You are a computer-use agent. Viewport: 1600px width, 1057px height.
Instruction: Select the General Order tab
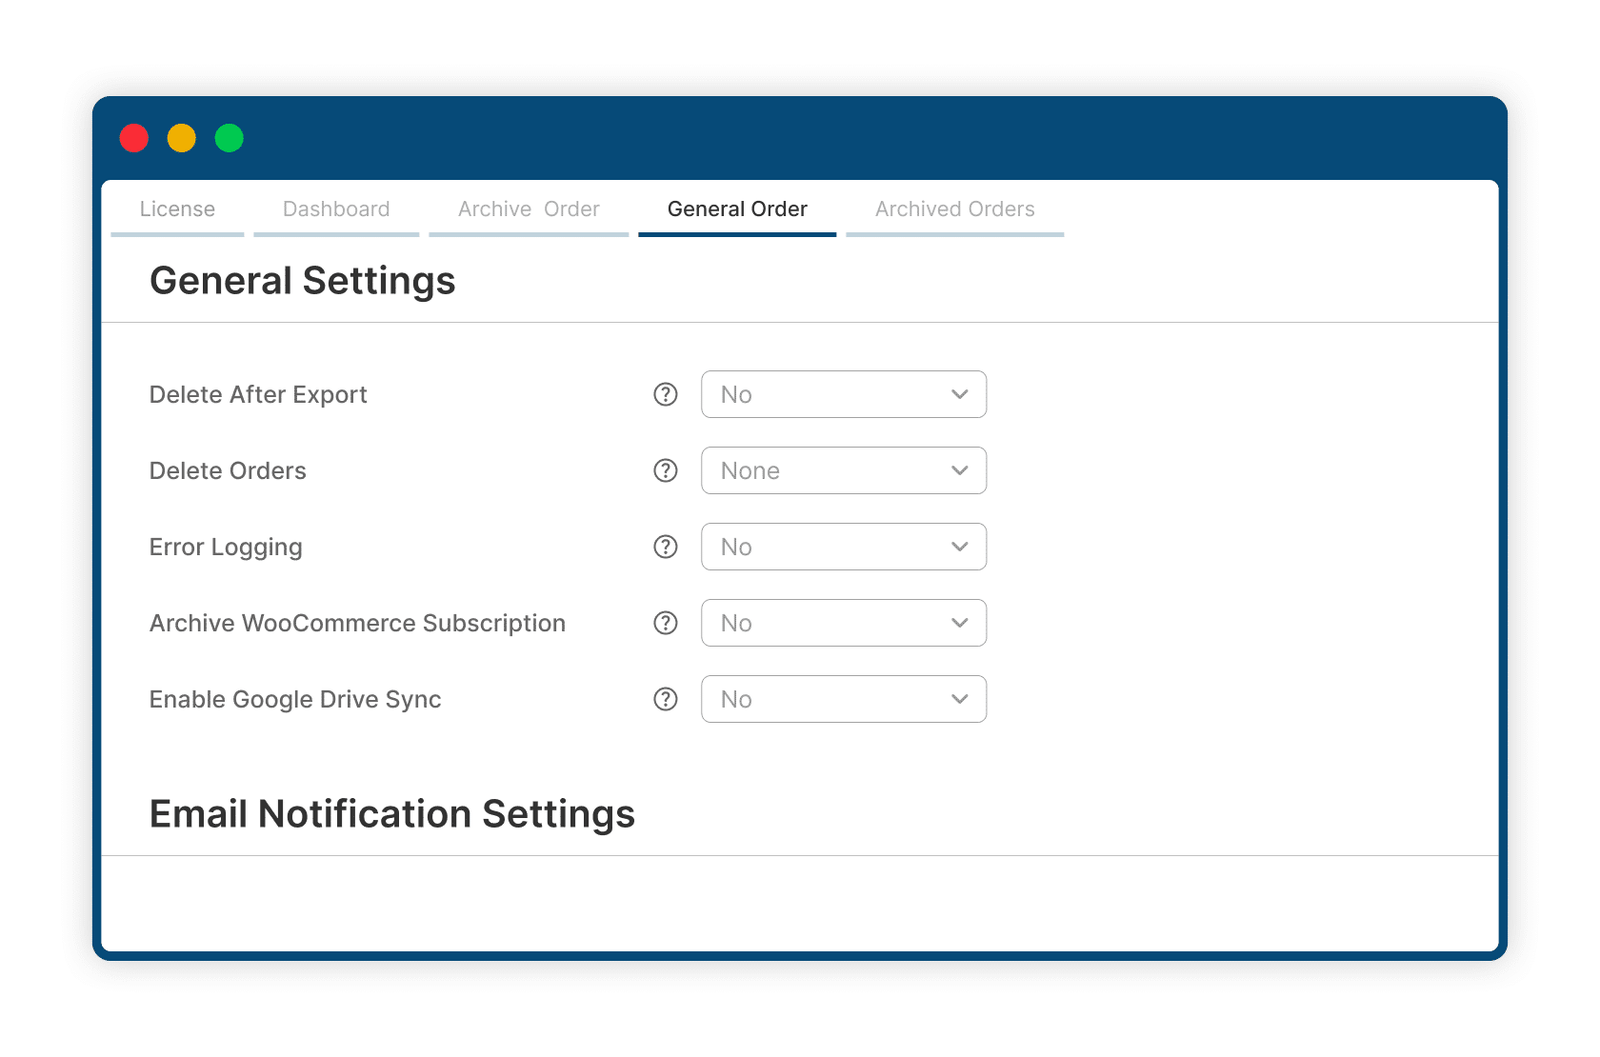[x=737, y=210]
